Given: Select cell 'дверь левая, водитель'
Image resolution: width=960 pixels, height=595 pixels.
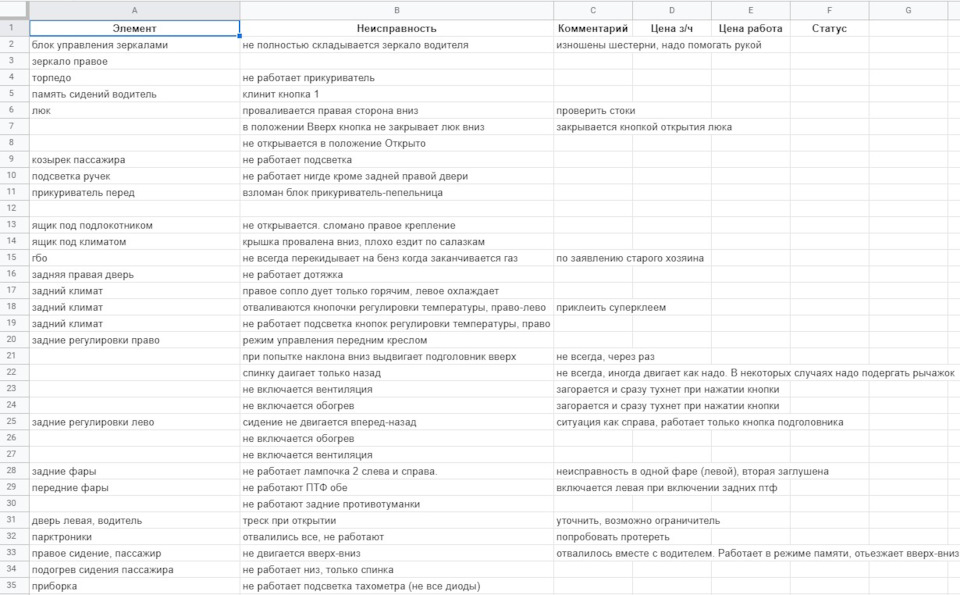Looking at the screenshot, I should [135, 520].
